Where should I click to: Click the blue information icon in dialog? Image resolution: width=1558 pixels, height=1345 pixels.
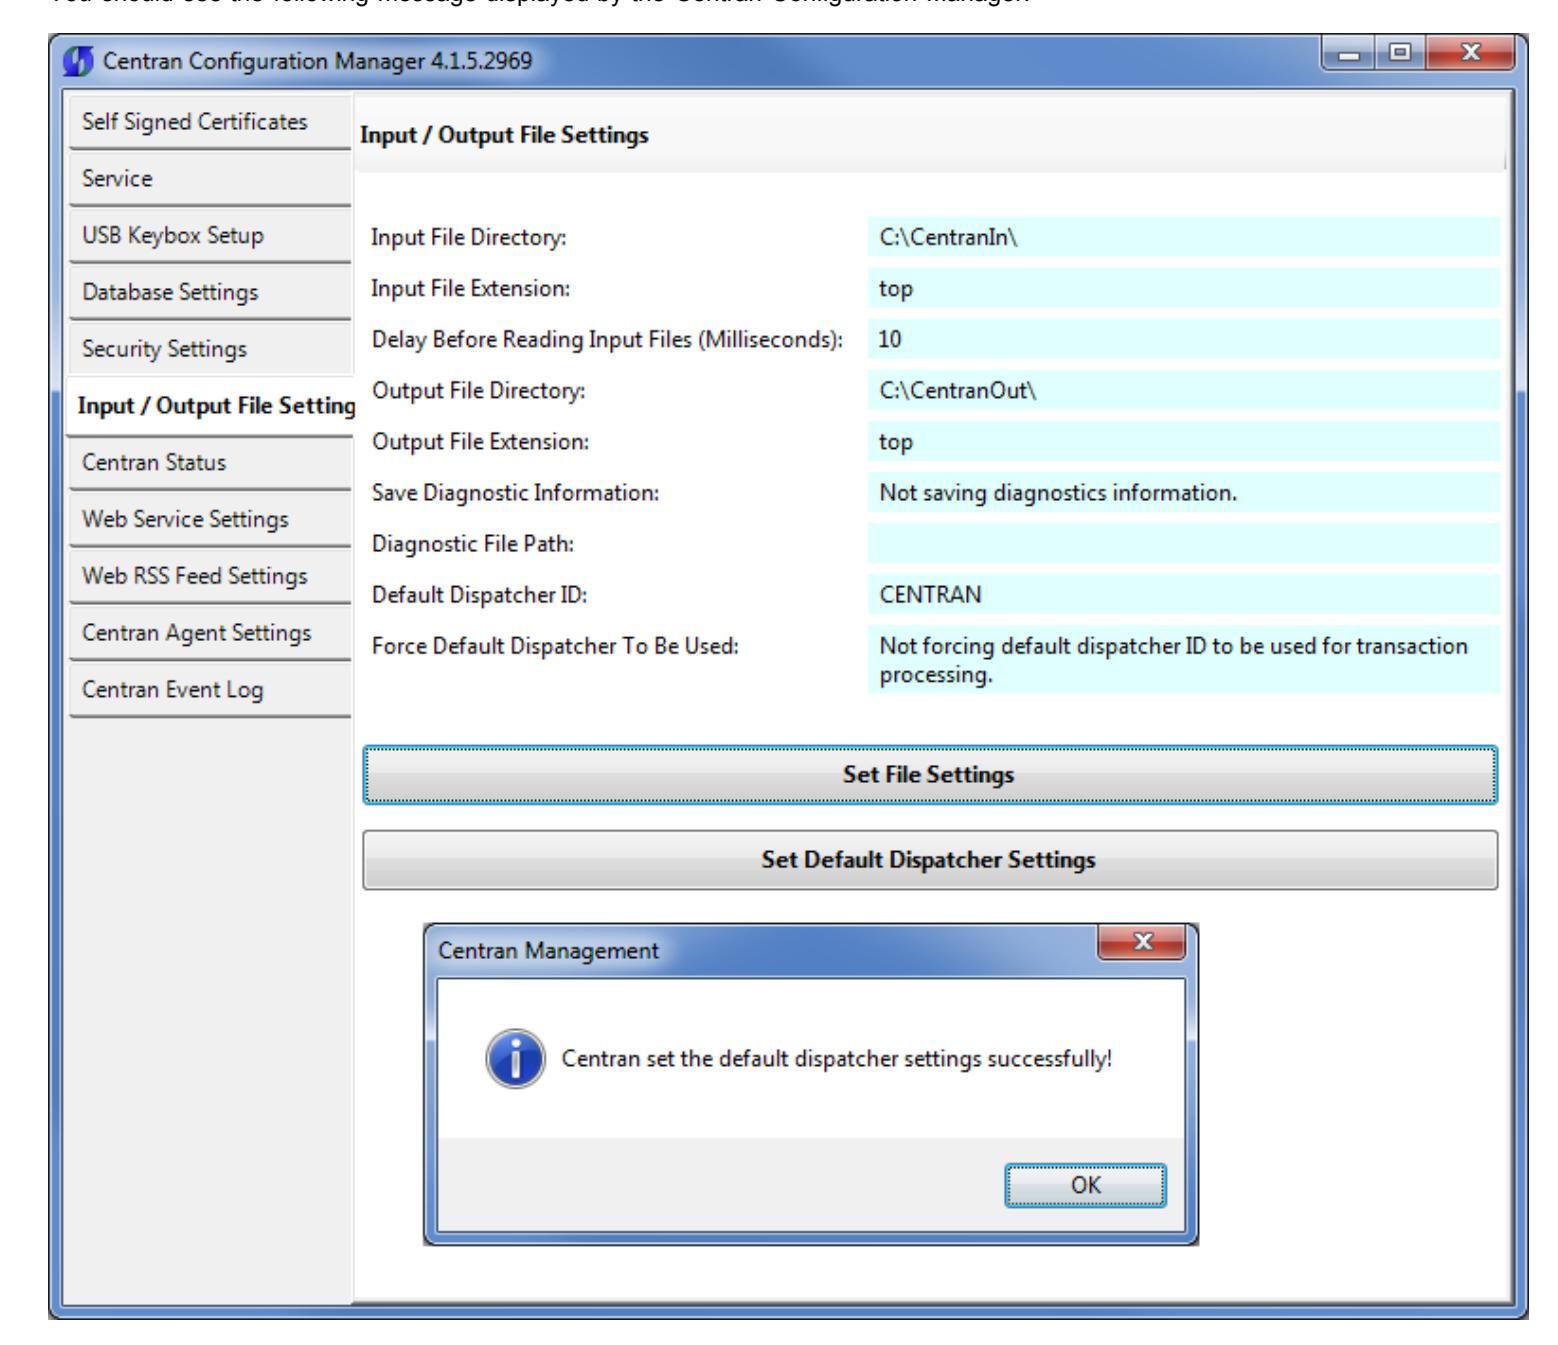516,1059
